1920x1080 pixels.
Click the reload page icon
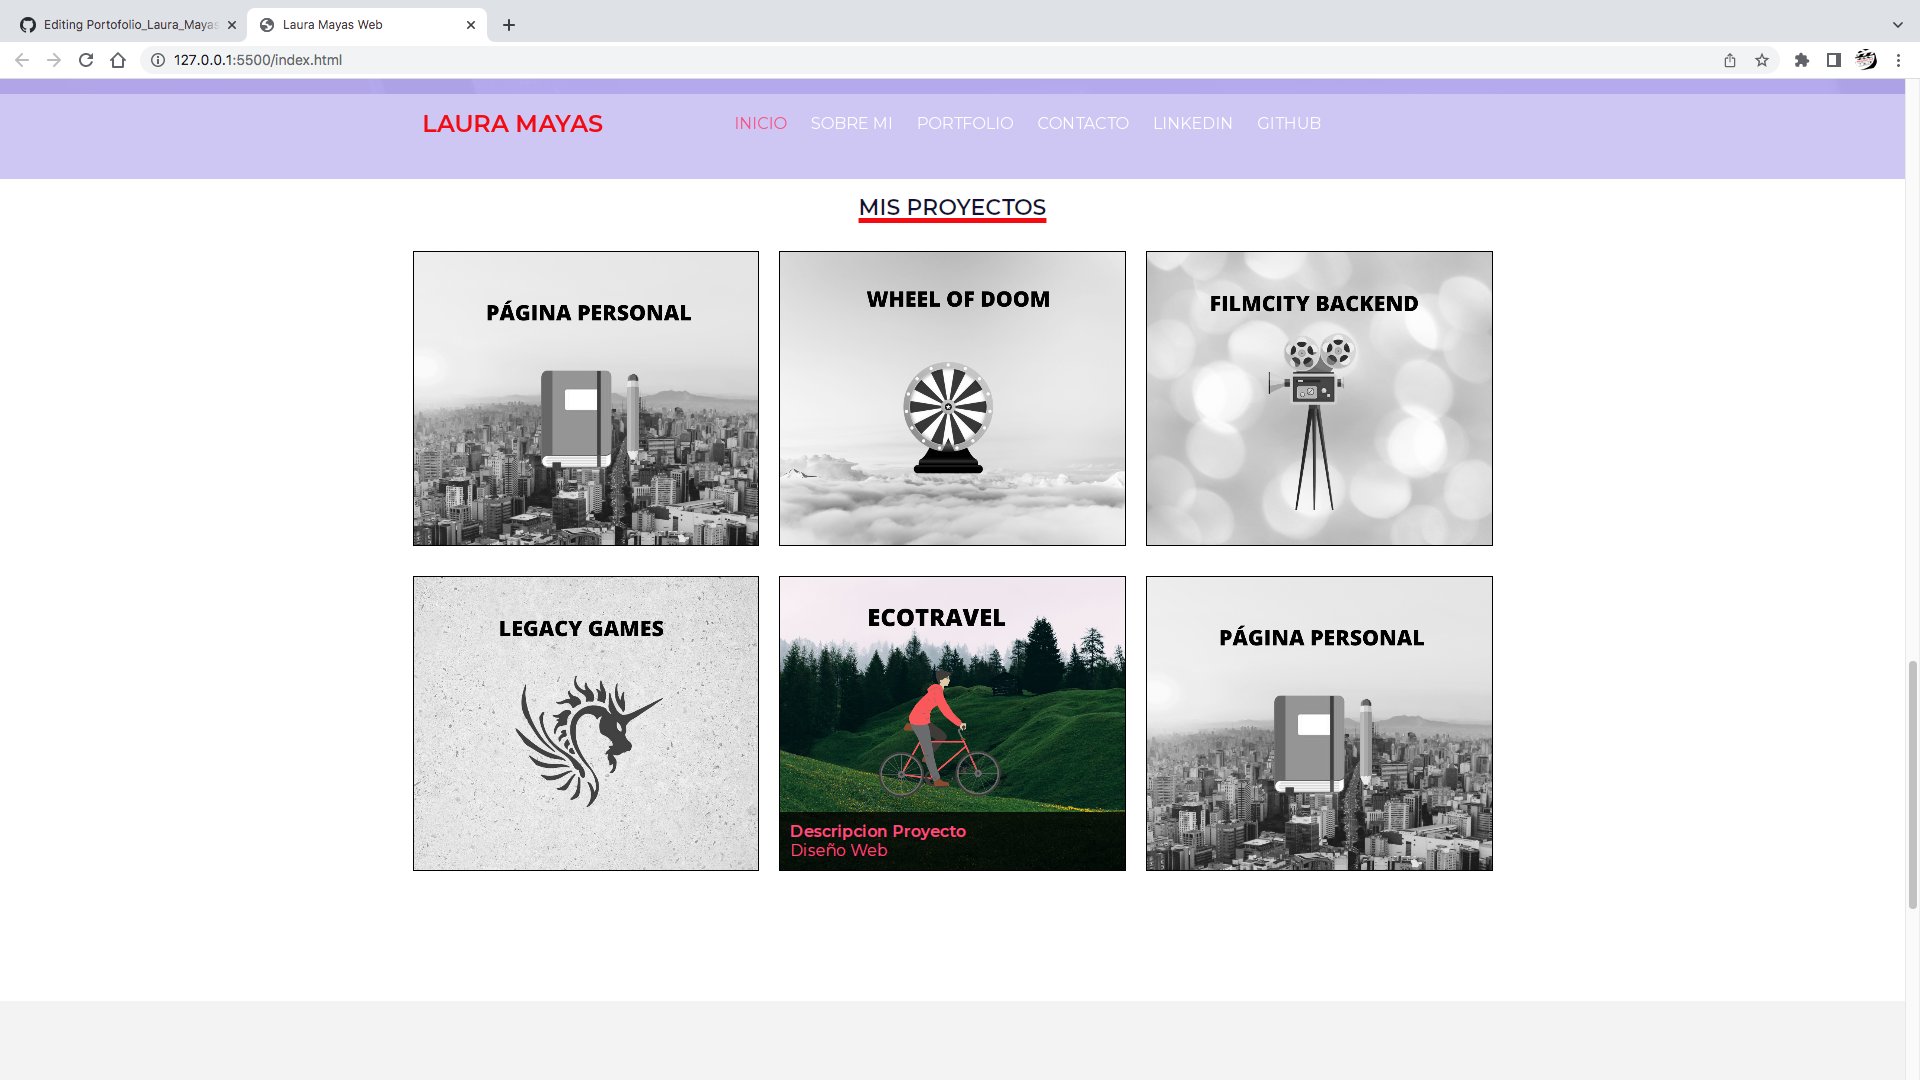coord(85,60)
